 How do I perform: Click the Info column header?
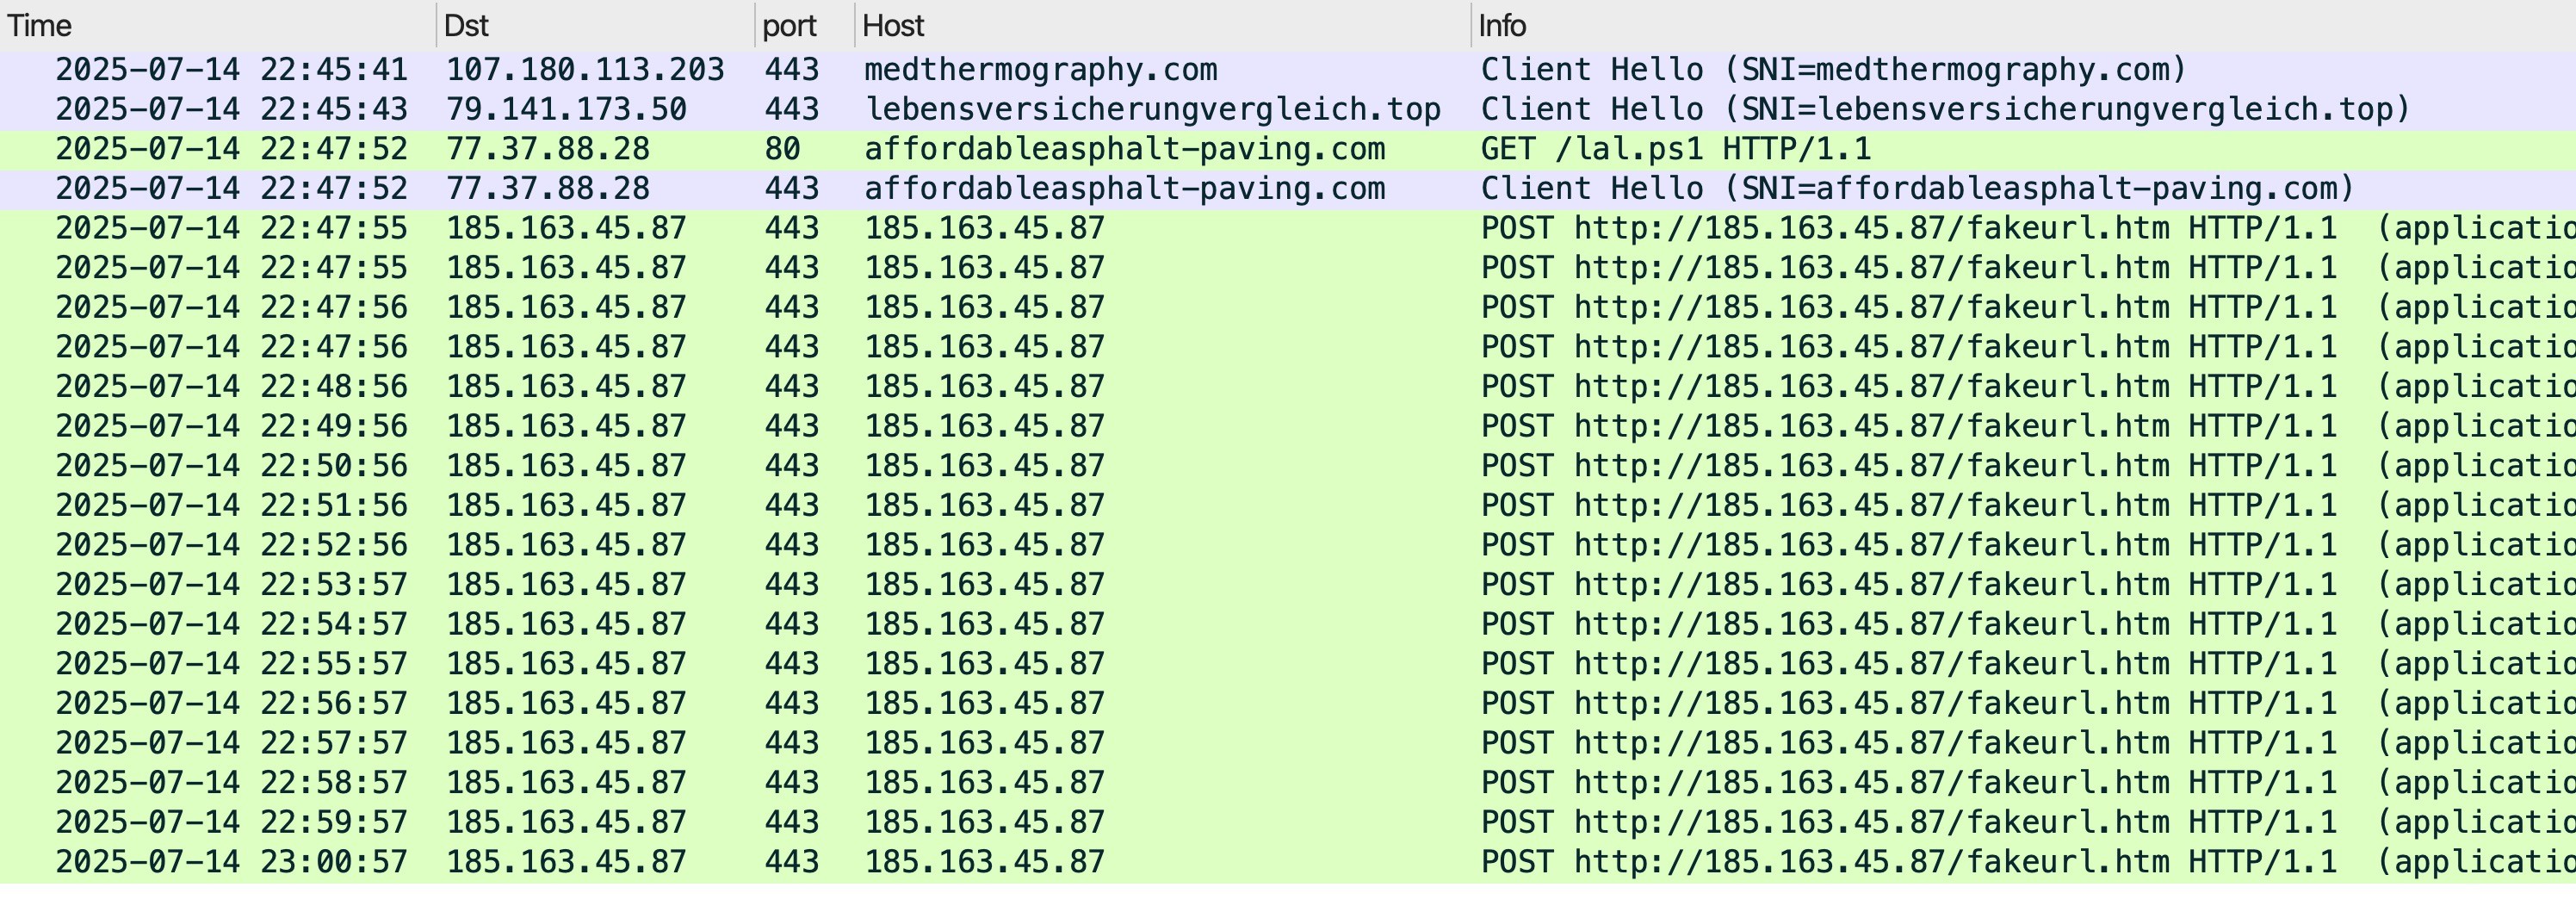click(x=2024, y=25)
